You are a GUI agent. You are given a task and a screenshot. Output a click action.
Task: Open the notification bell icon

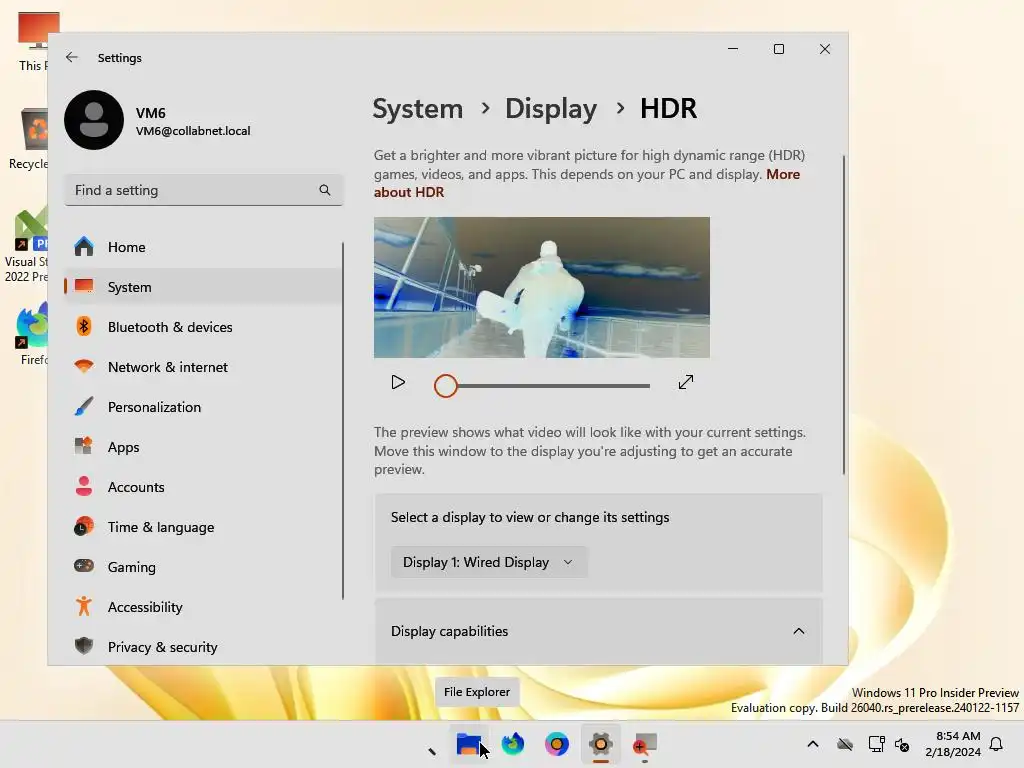[x=997, y=744]
